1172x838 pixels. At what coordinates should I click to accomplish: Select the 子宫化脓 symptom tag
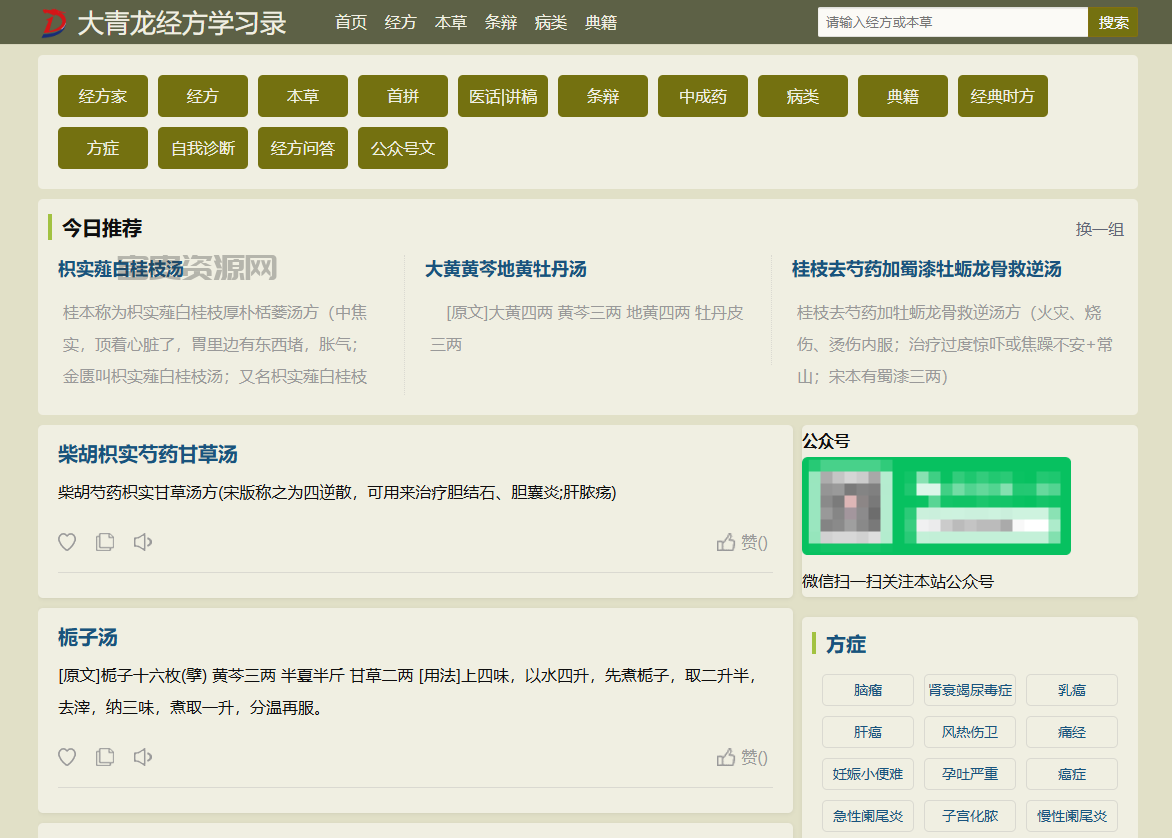click(969, 816)
